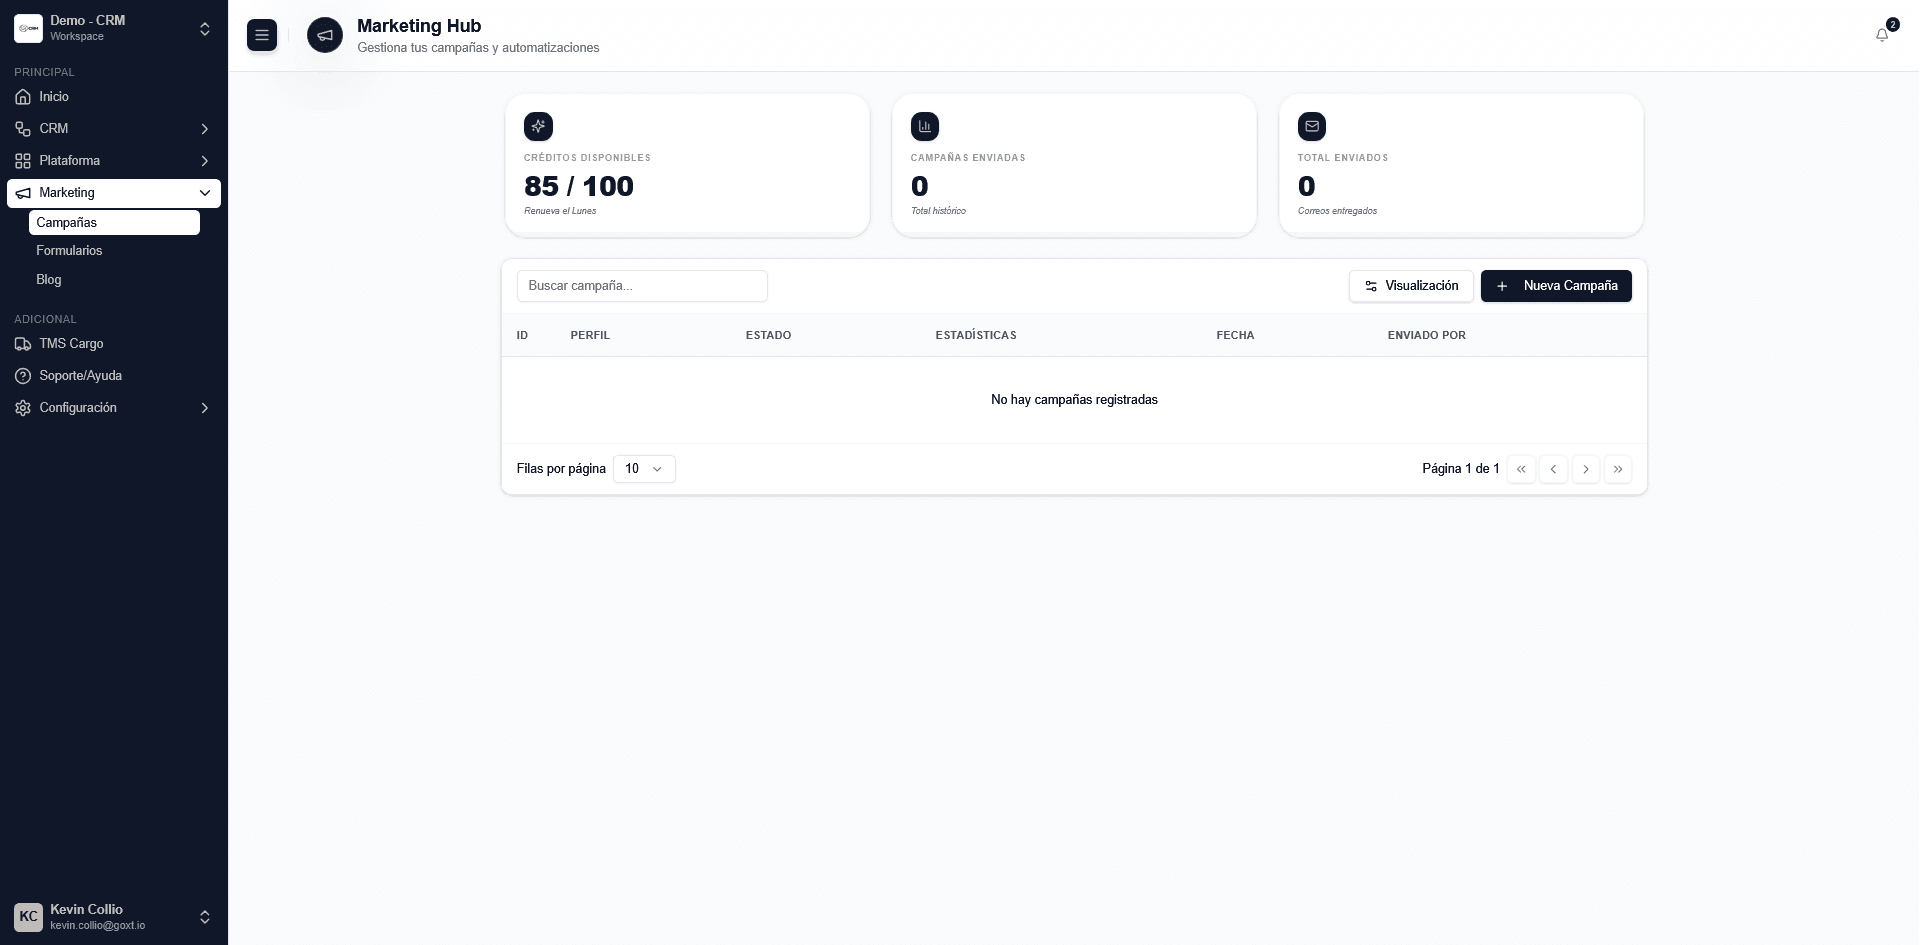Click the Marketing Hub megaphone icon
Viewport: 1920px width, 945px height.
[x=325, y=35]
